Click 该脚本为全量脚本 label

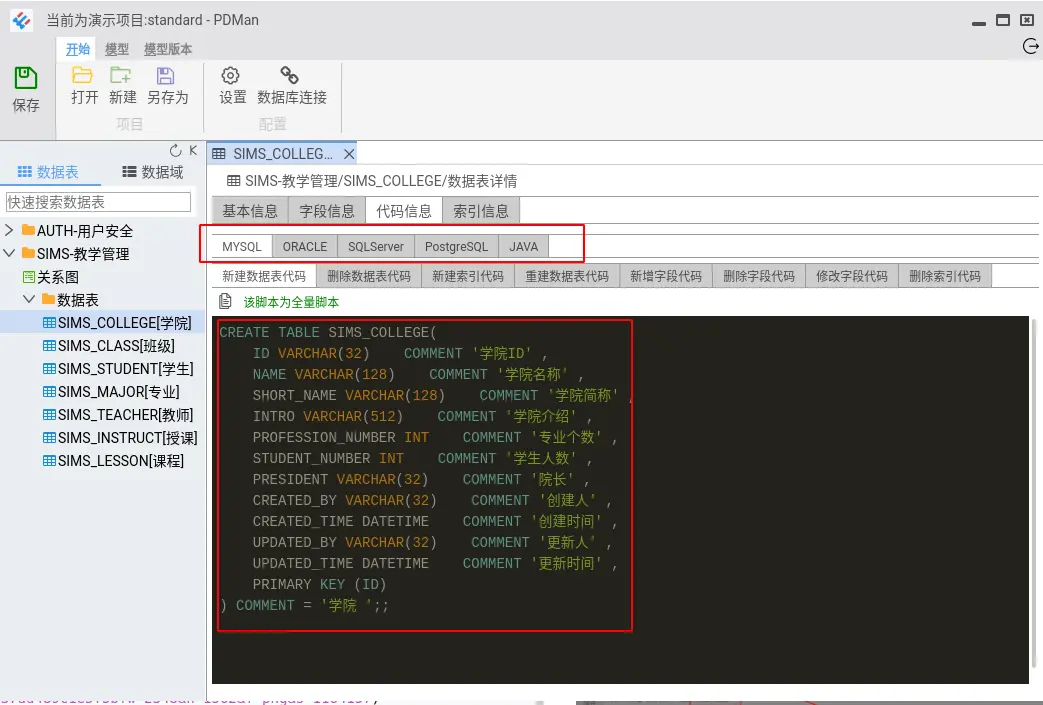pos(291,302)
